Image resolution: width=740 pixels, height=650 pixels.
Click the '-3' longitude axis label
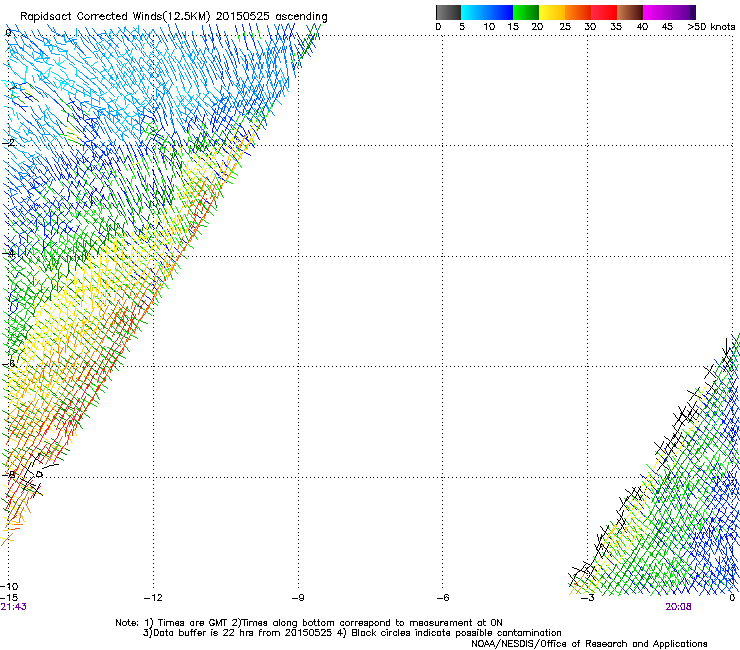(x=587, y=598)
